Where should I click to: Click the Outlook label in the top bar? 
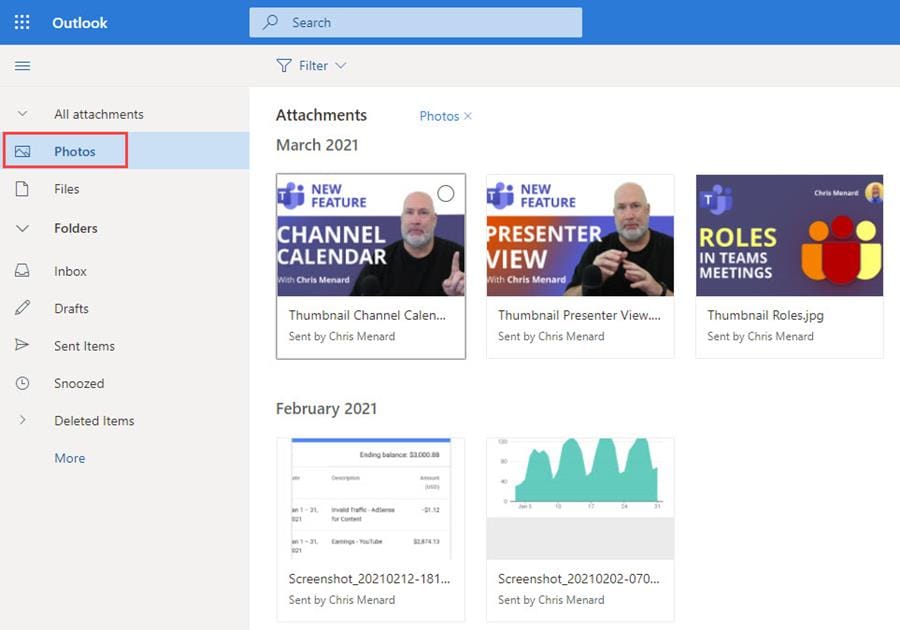tap(79, 21)
